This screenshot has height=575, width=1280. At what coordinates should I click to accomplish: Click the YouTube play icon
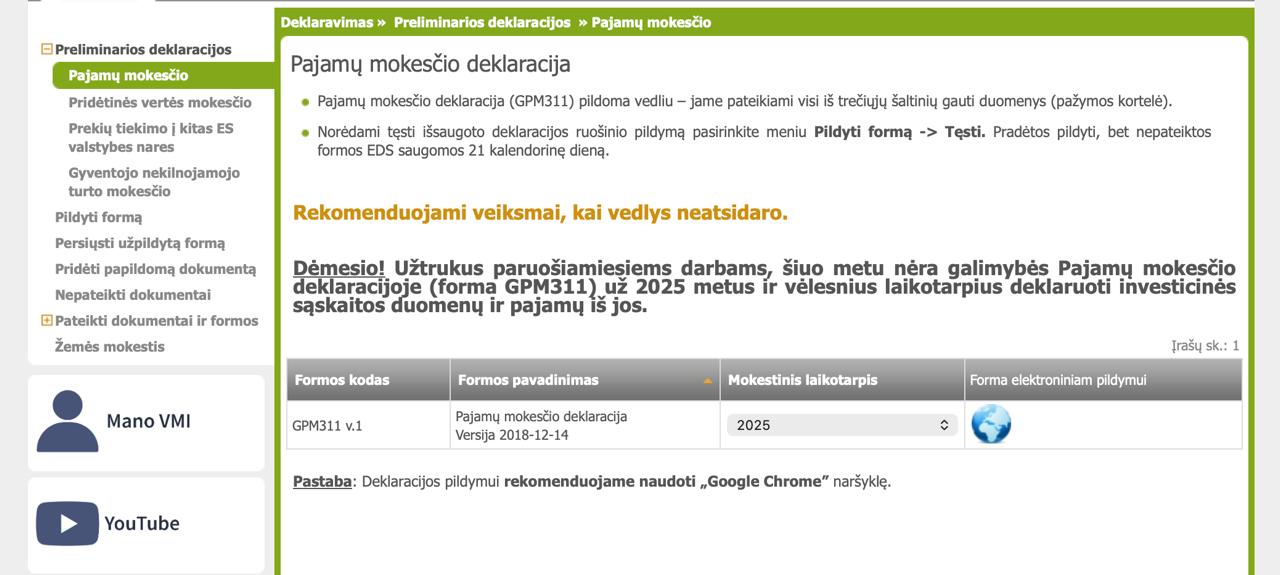pyautogui.click(x=67, y=523)
